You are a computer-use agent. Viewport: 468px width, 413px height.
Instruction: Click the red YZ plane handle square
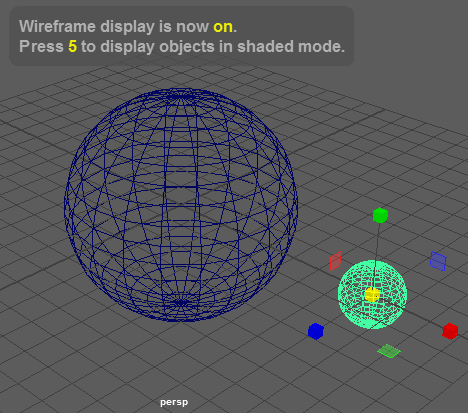click(x=335, y=261)
